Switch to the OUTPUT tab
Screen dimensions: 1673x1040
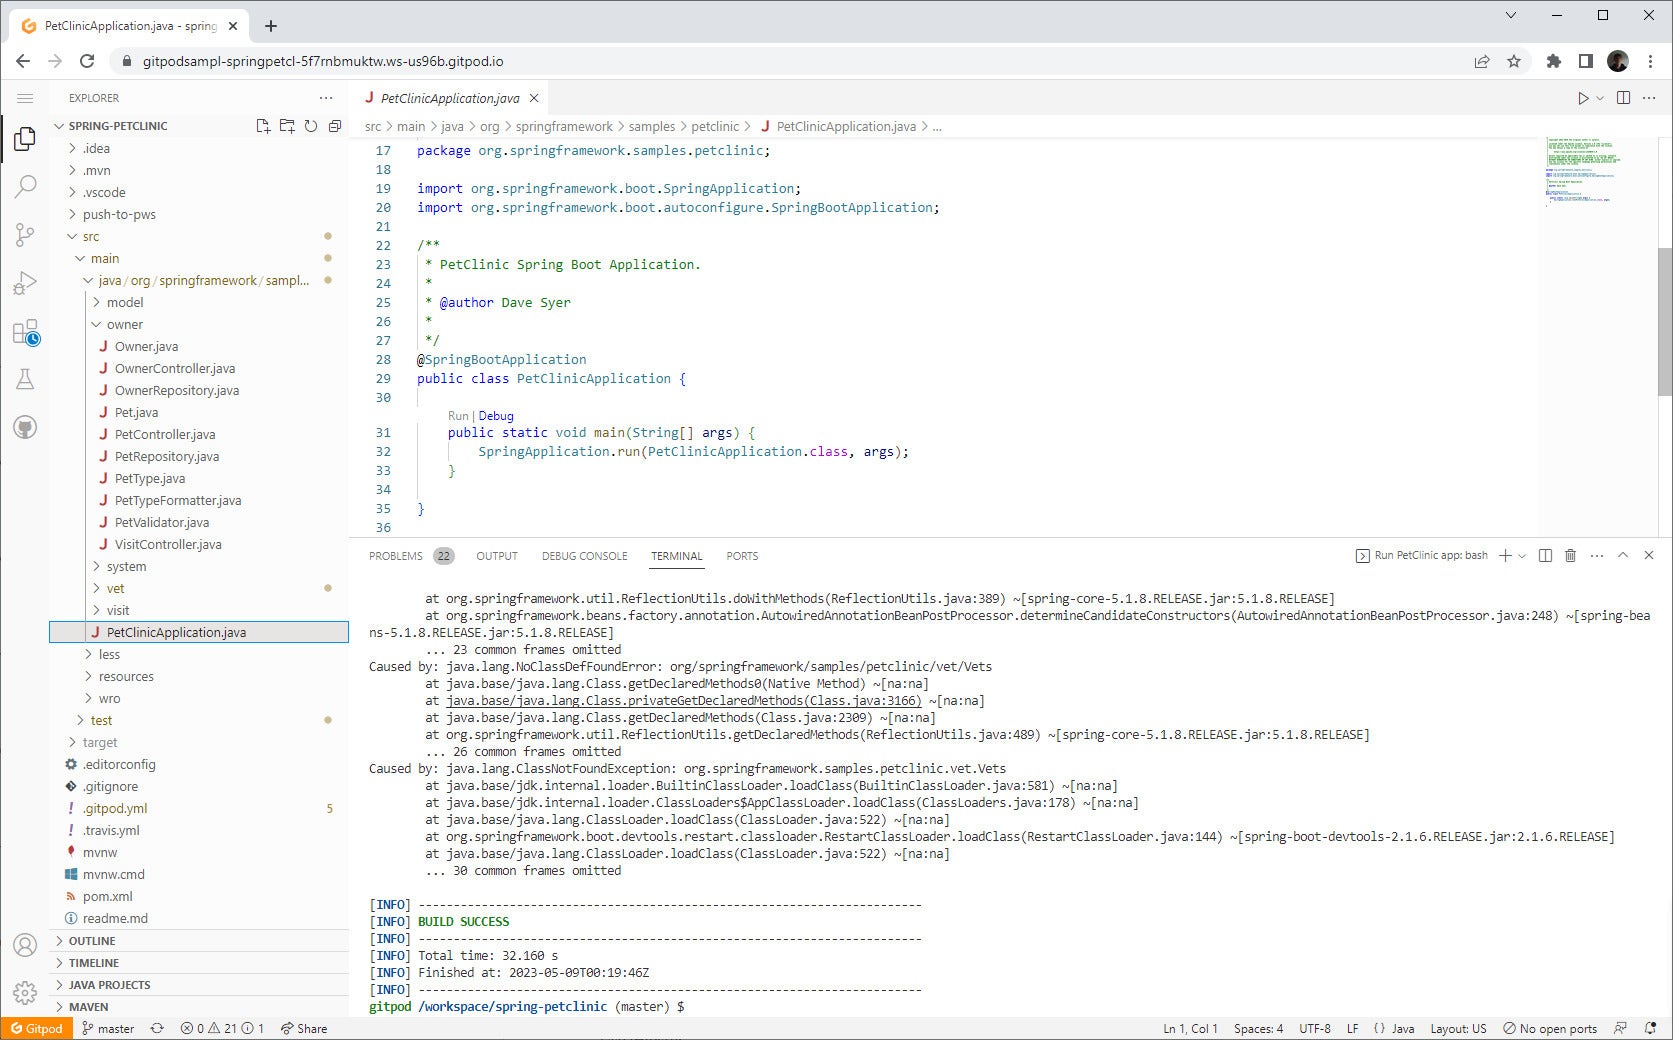click(x=497, y=556)
